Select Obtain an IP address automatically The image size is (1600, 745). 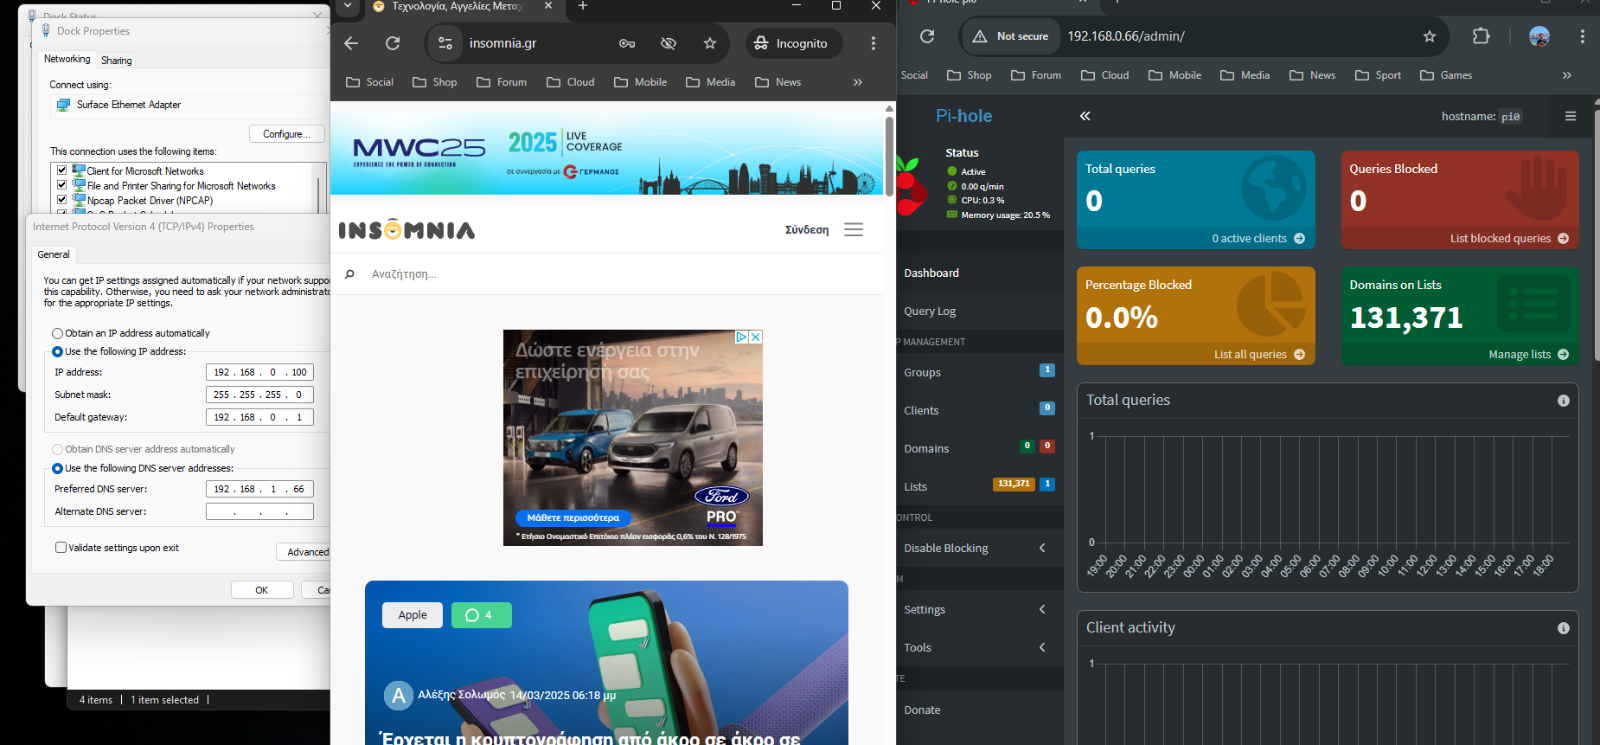tap(58, 333)
